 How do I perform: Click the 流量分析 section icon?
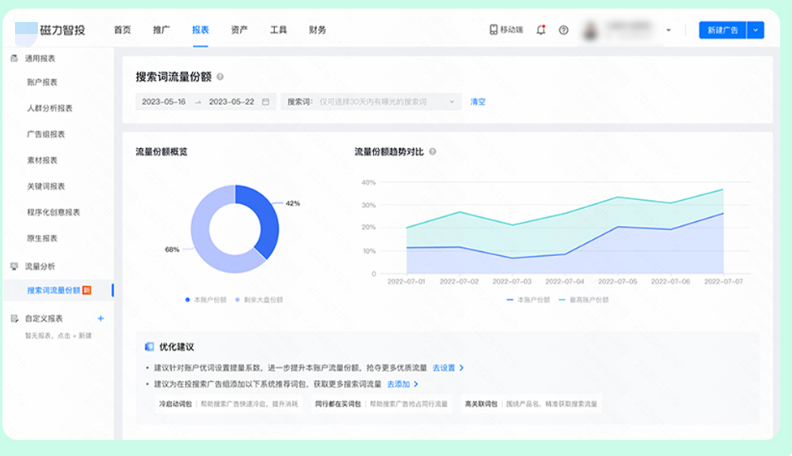14,266
